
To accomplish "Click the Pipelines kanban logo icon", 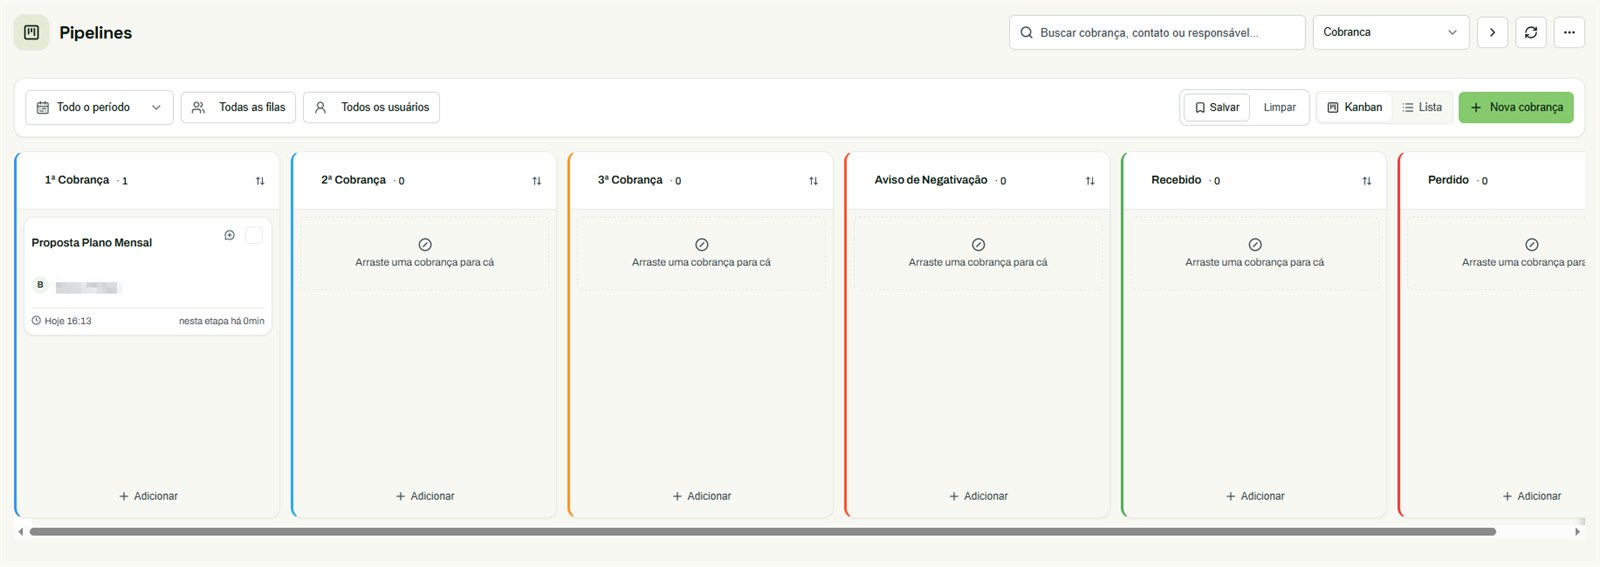I will [x=31, y=32].
